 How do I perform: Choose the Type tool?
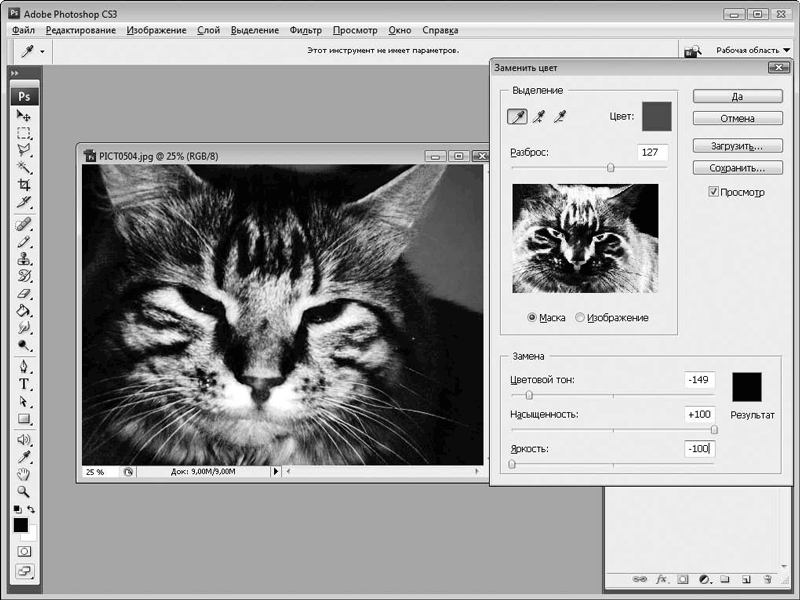24,384
